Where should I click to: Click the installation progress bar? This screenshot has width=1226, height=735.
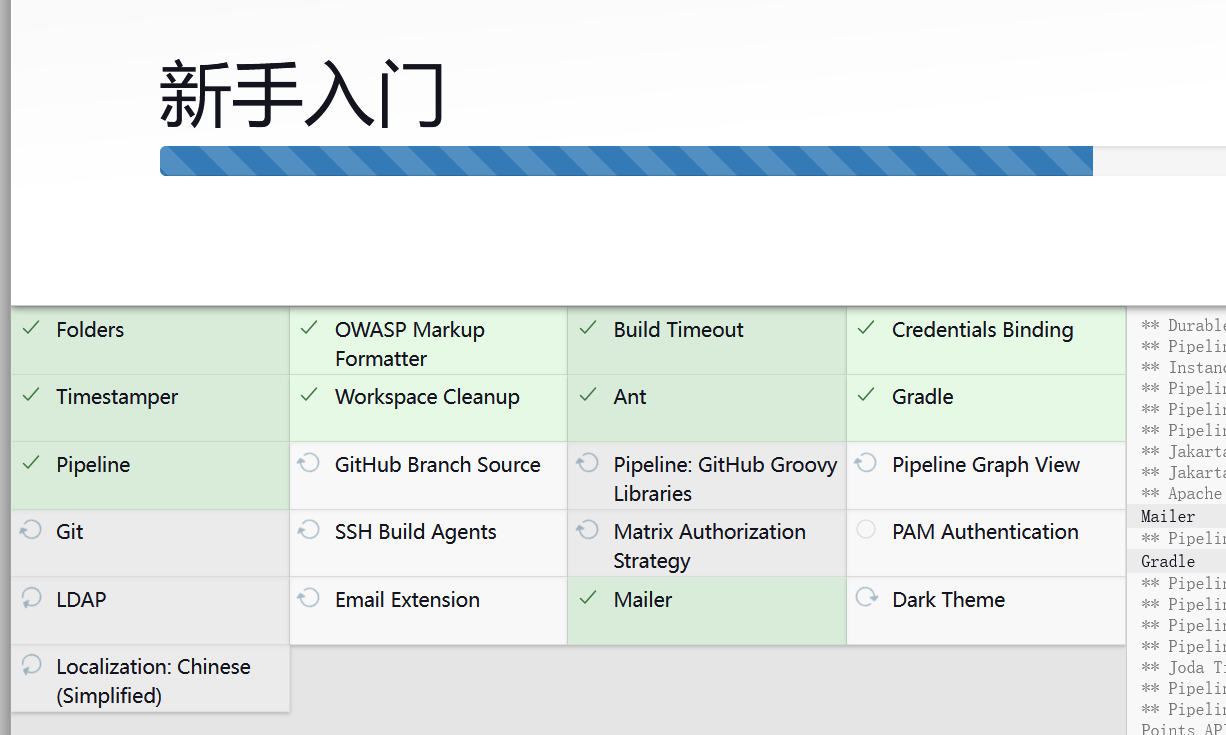click(x=626, y=161)
